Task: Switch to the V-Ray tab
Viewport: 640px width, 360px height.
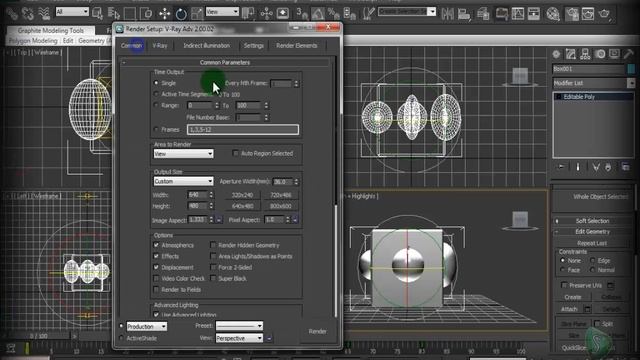Action: 160,46
